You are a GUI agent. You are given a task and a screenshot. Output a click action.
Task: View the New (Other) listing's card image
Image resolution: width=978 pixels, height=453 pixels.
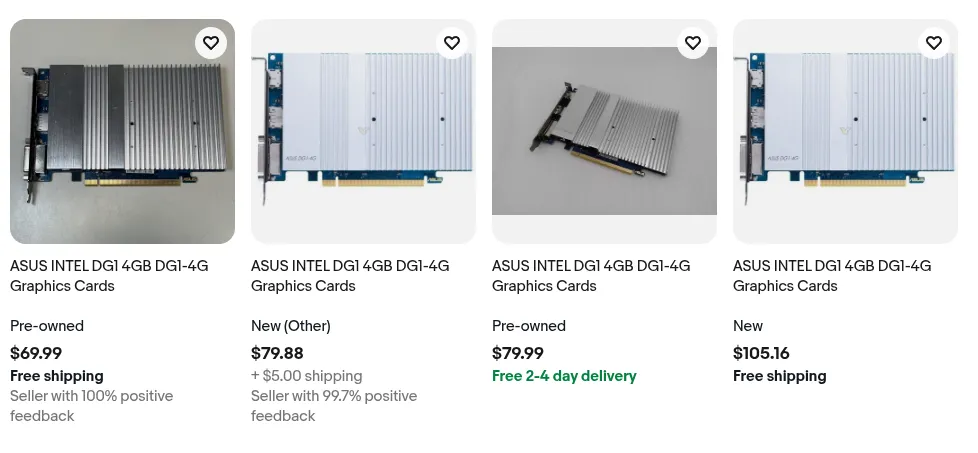point(363,132)
